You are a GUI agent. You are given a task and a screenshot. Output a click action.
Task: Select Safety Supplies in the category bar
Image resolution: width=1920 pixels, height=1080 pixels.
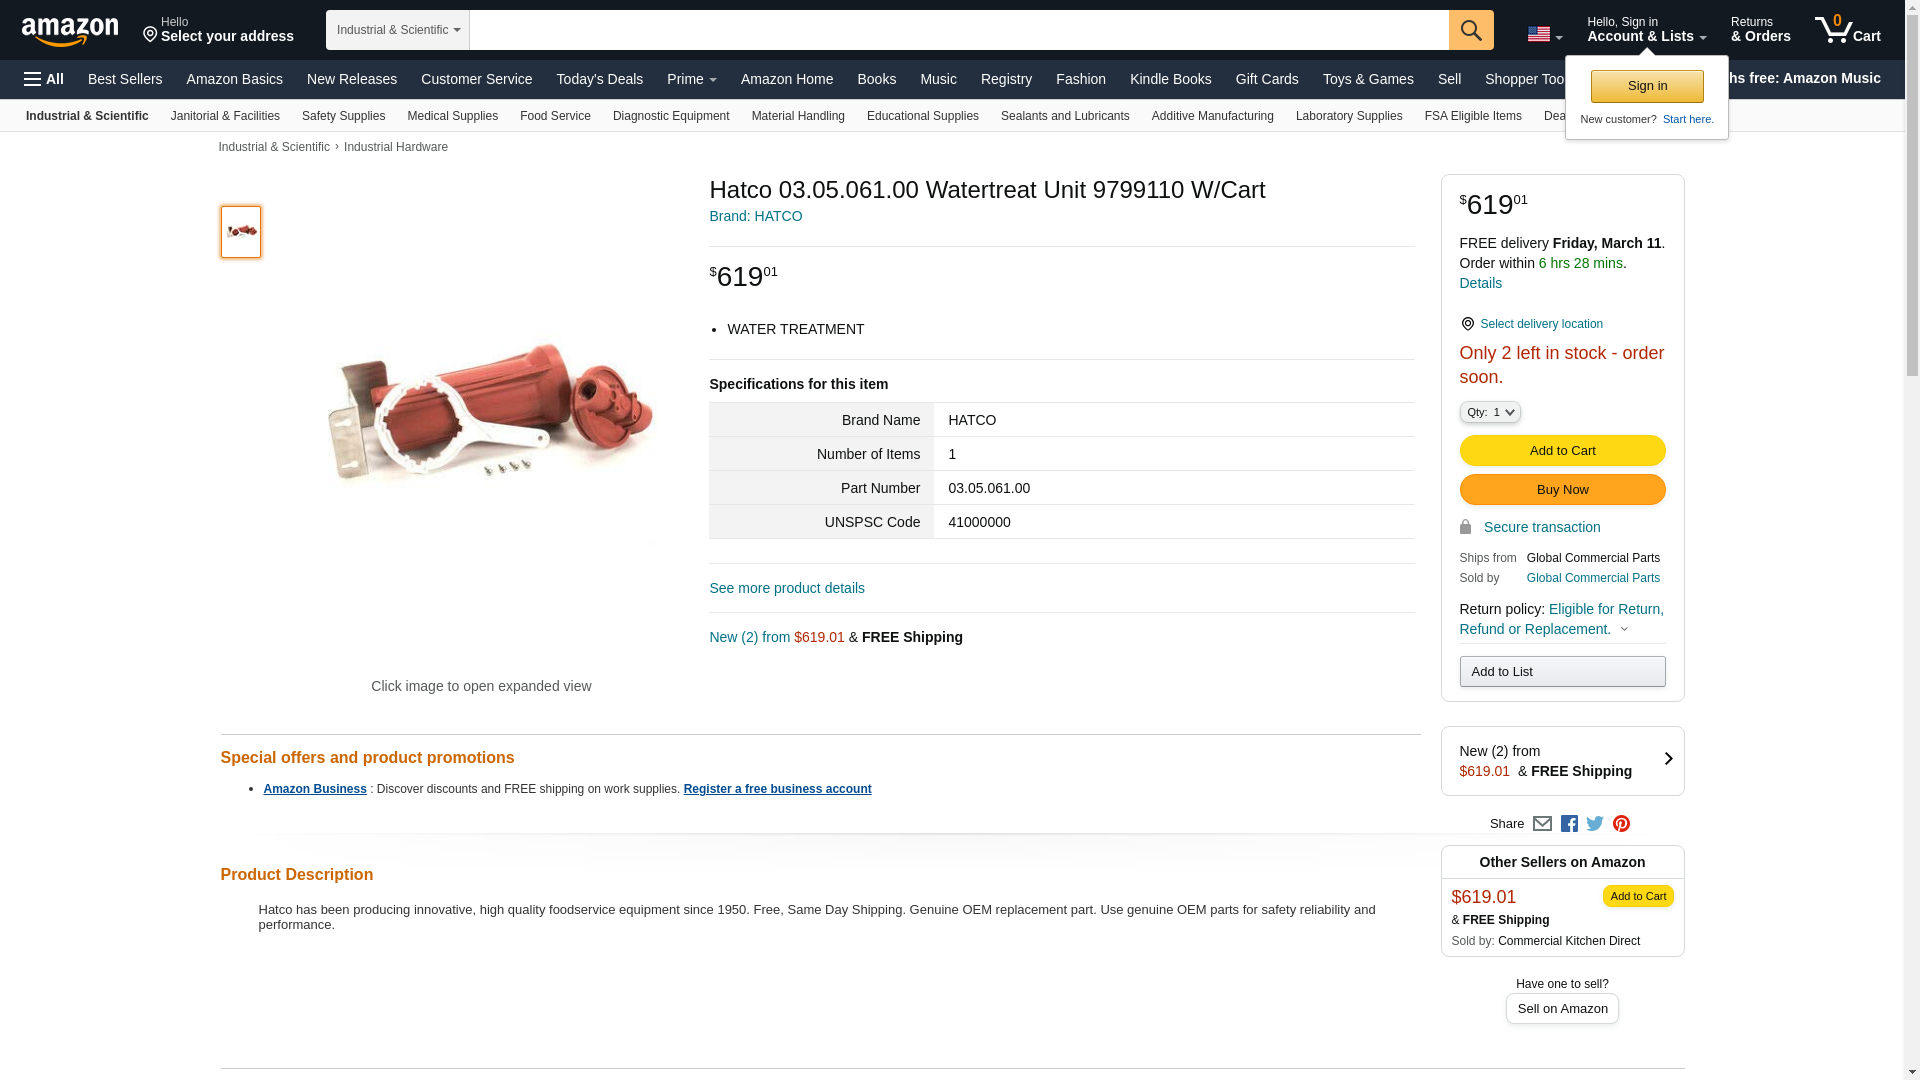343,116
